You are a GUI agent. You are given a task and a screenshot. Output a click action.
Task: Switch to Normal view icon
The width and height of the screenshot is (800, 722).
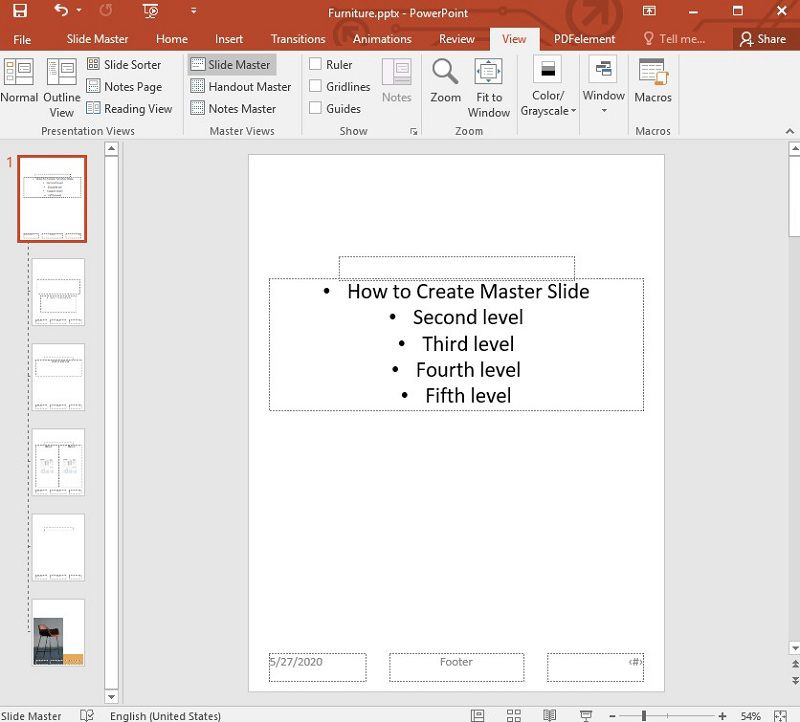pos(19,71)
